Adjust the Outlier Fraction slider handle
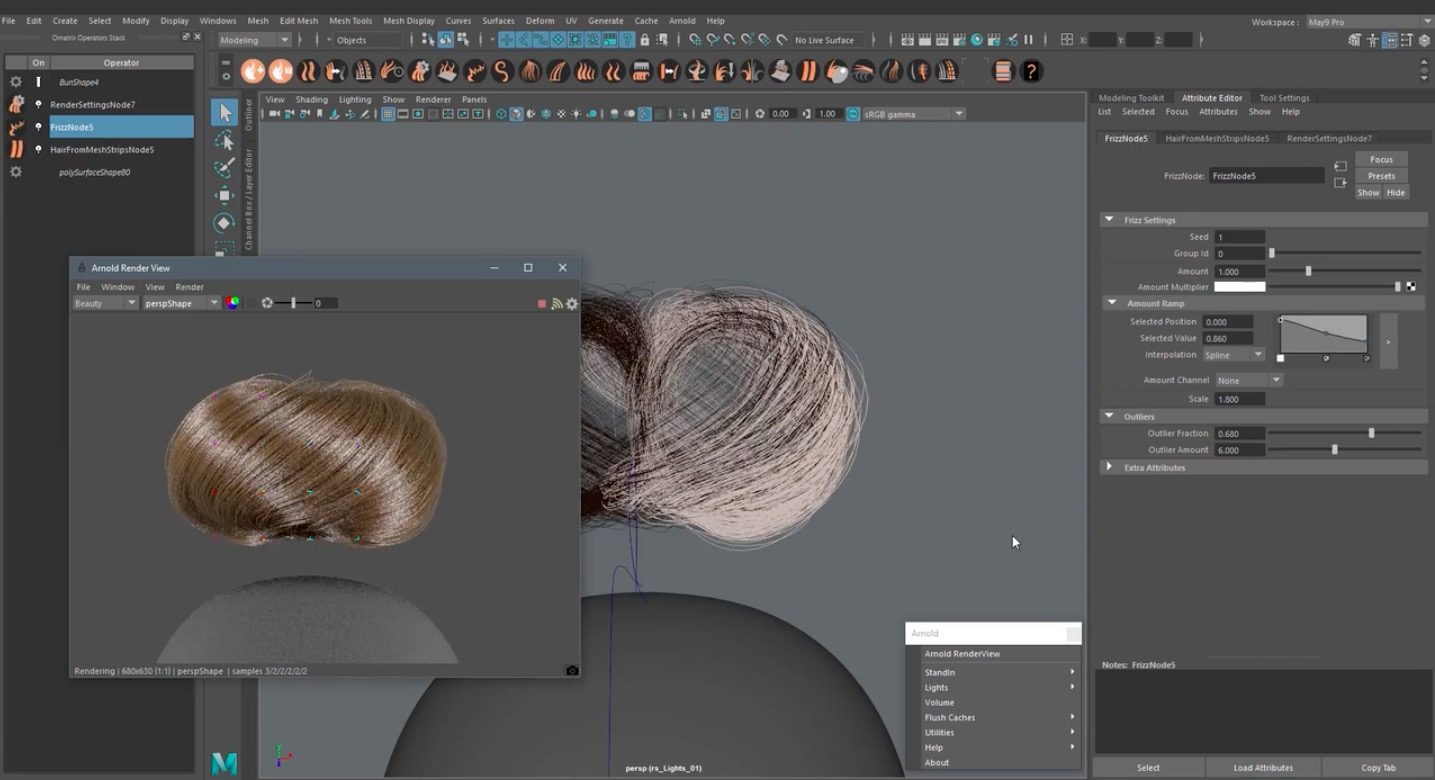This screenshot has height=780, width=1435. [1371, 433]
